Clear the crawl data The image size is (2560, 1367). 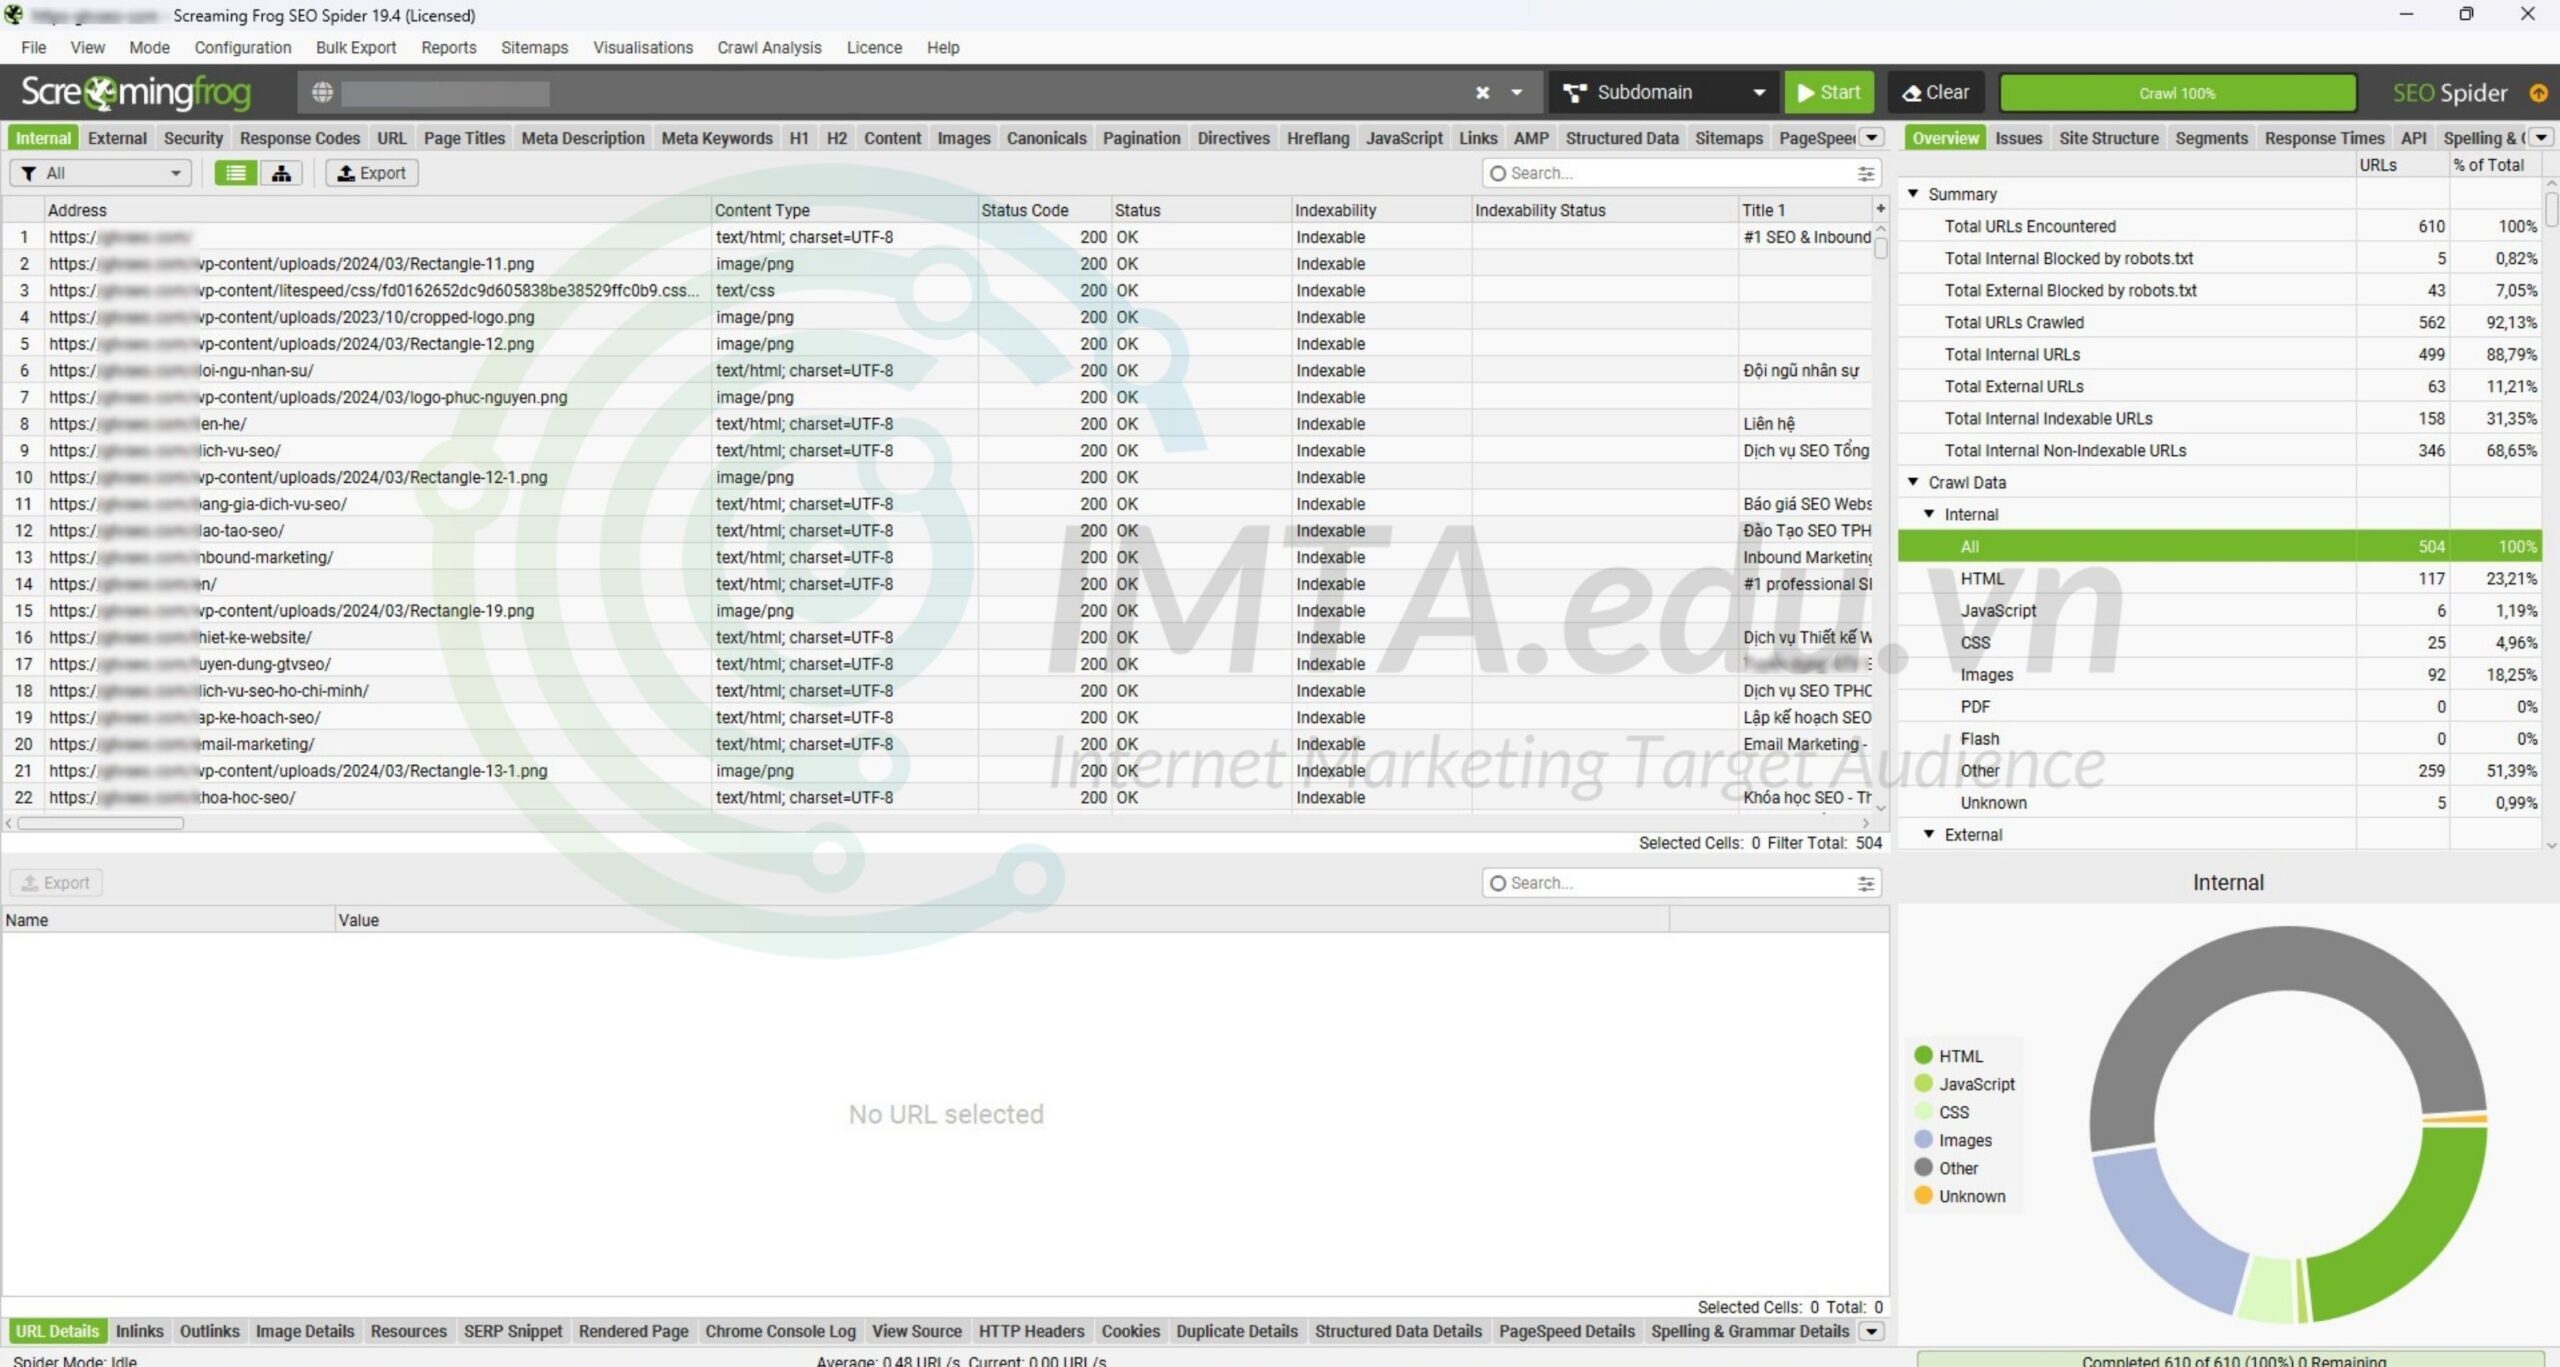(x=1936, y=92)
